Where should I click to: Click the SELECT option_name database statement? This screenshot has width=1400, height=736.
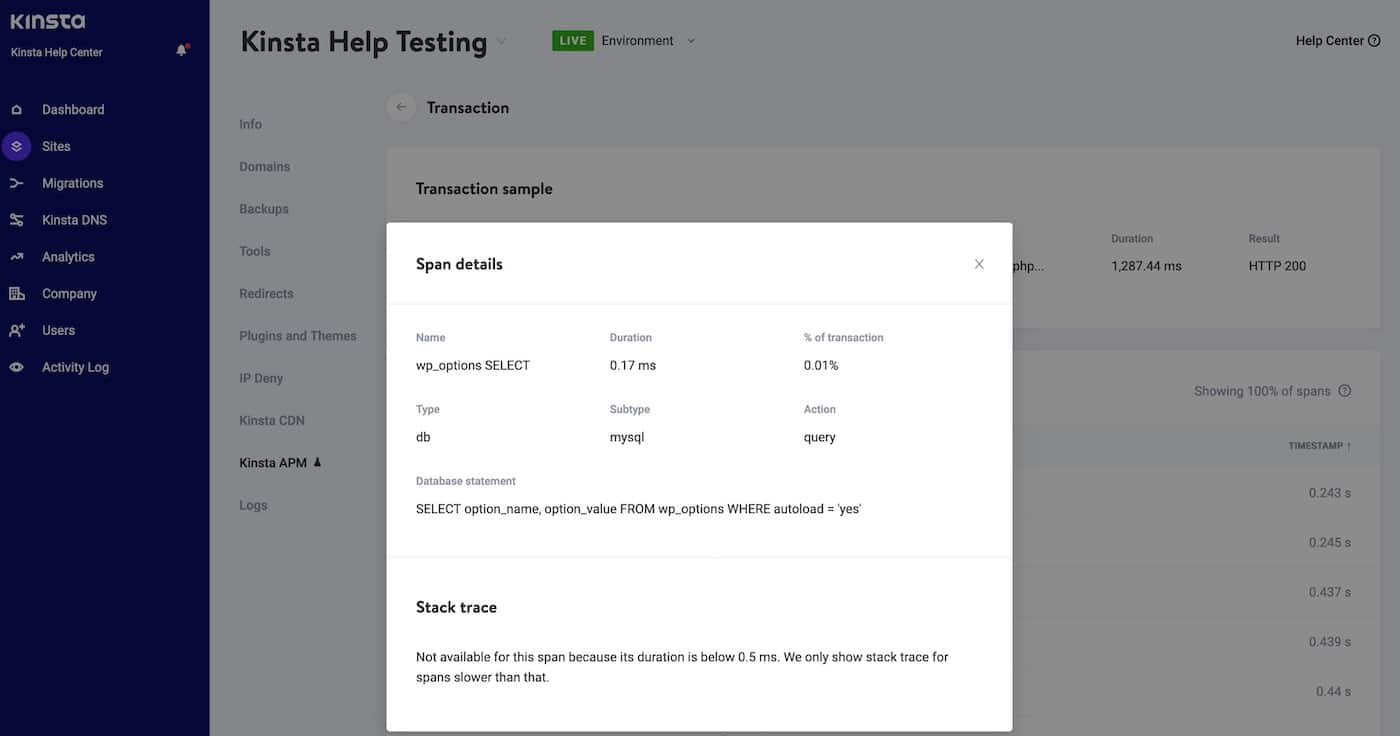pyautogui.click(x=639, y=509)
